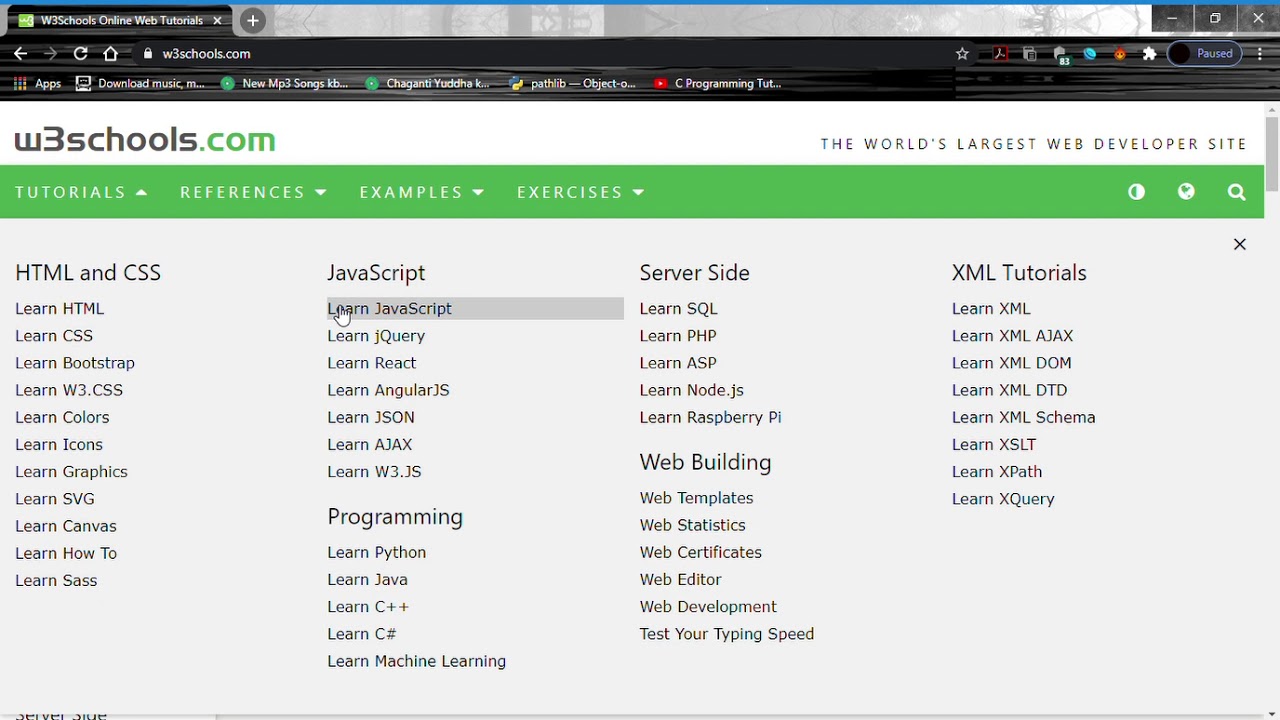Open Test Your Typing Speed
The image size is (1280, 720).
click(726, 634)
